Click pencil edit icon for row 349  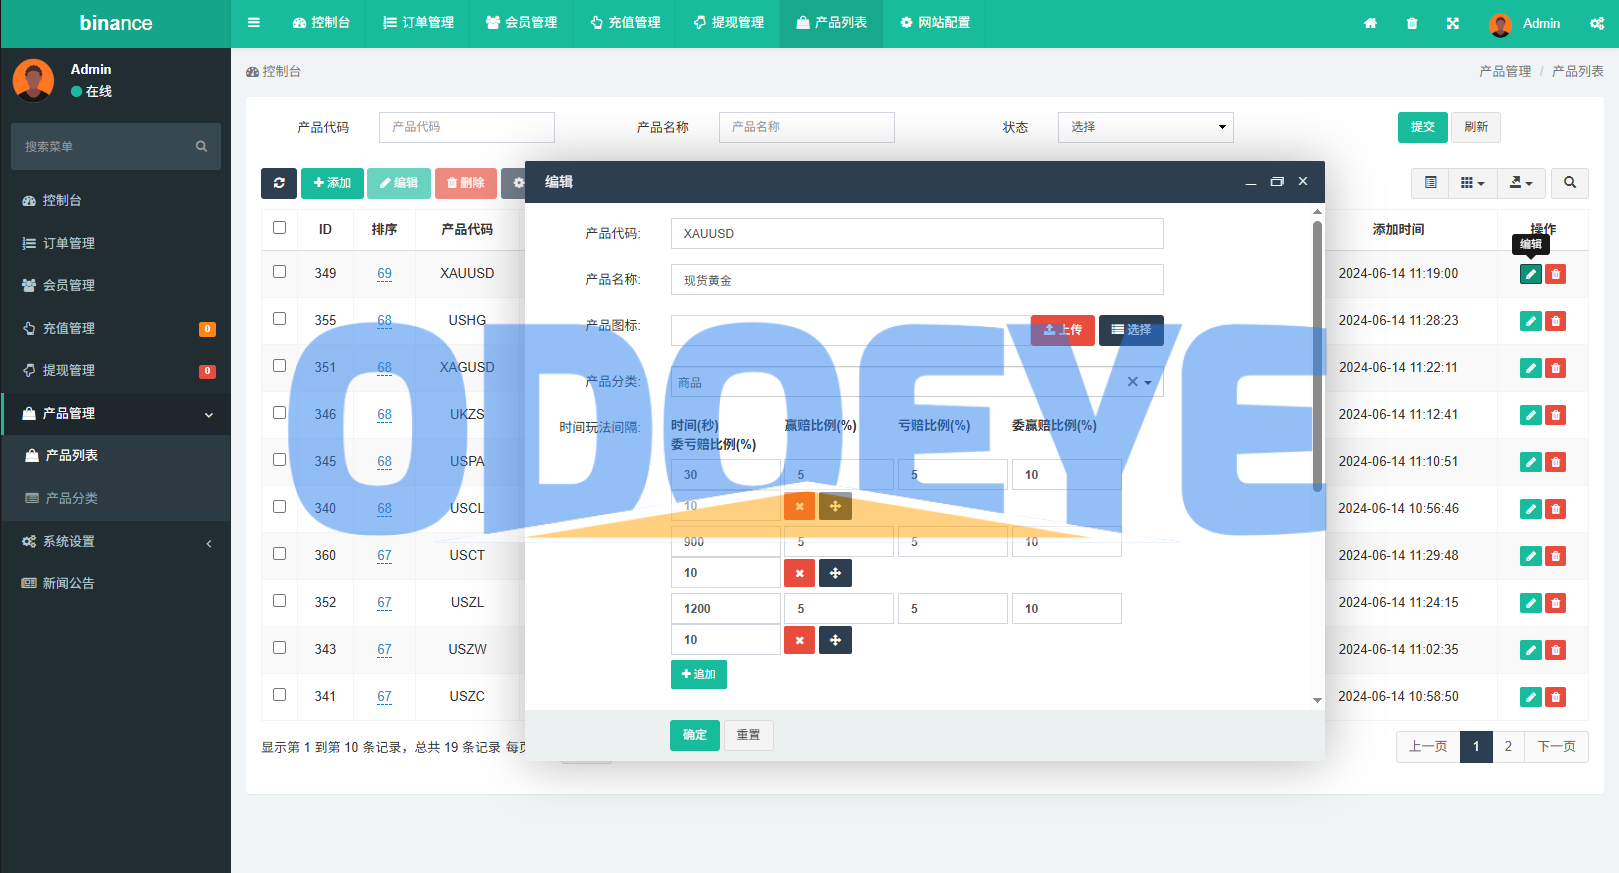1530,274
